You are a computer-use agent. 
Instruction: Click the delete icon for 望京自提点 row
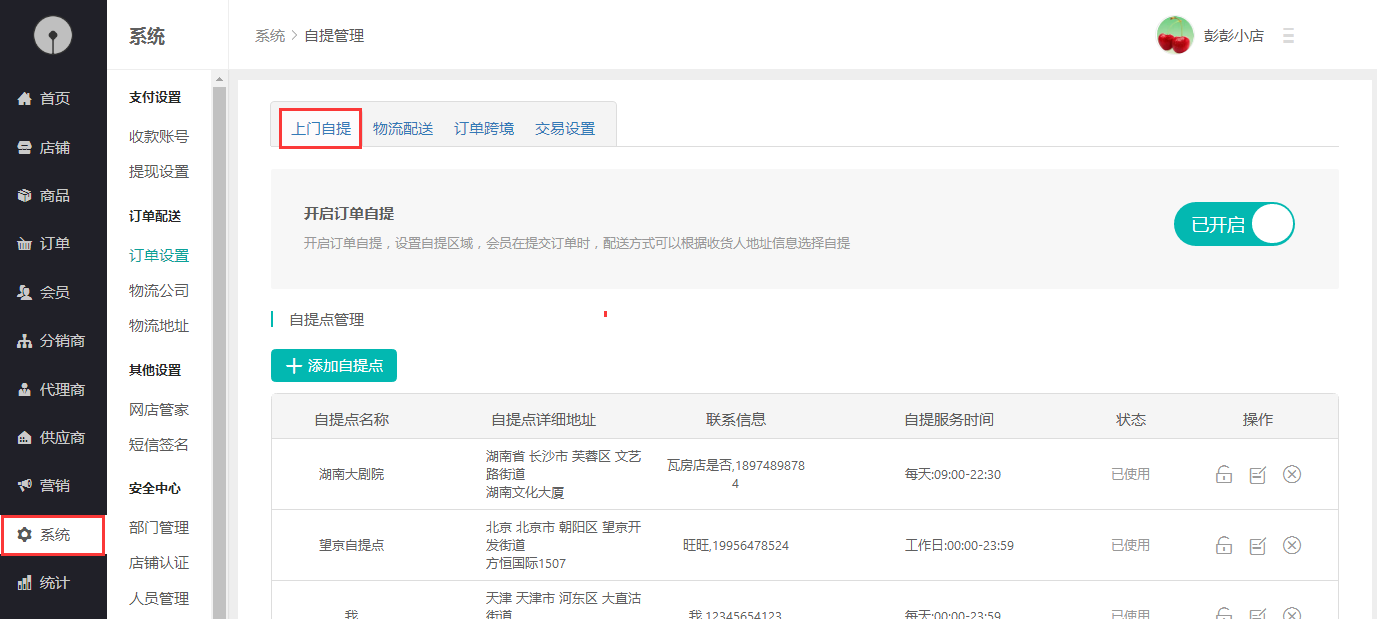1291,545
